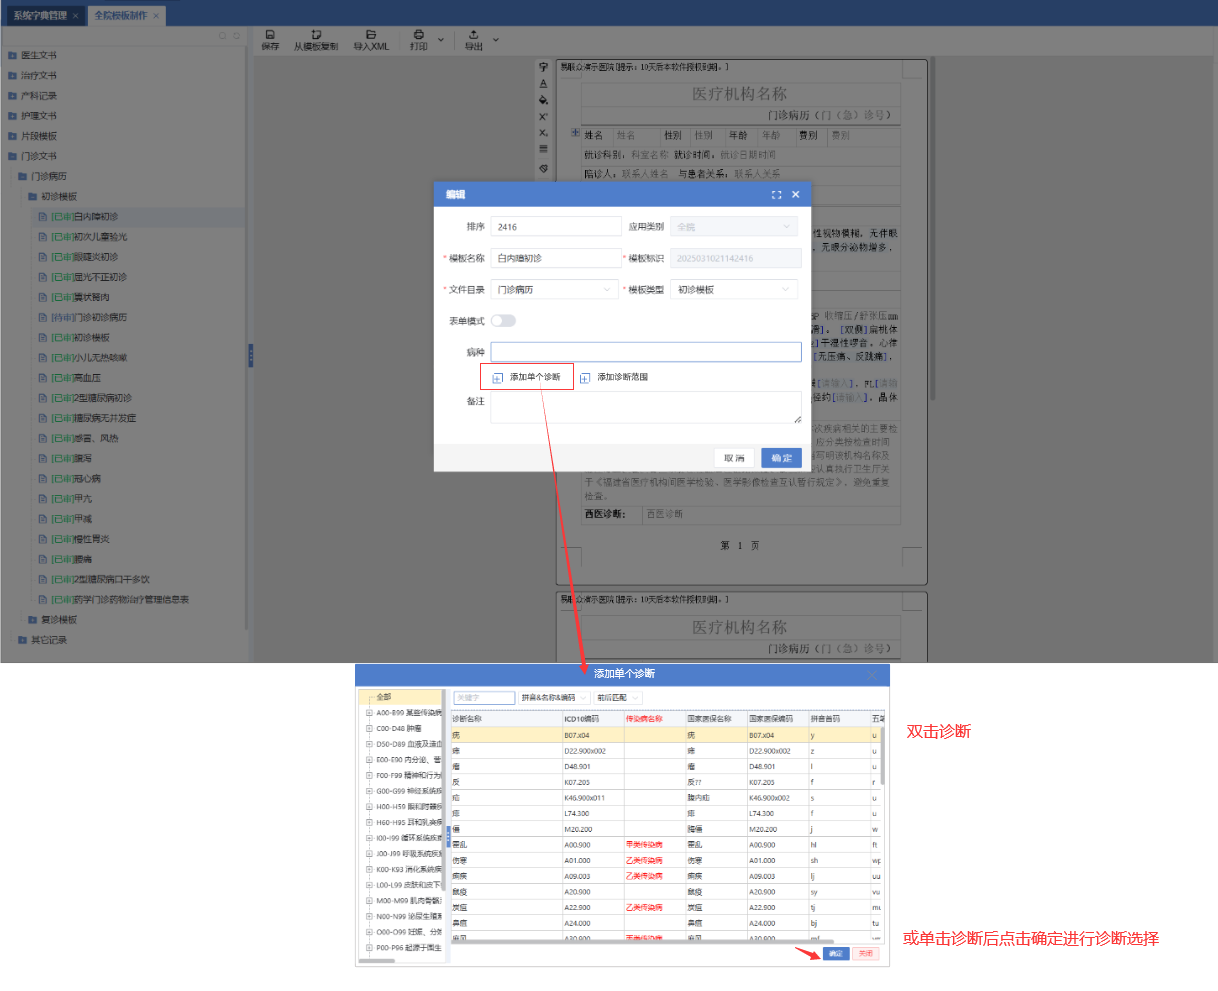The width and height of the screenshot is (1218, 991).
Task: Click the 保存 (save) toolbar icon
Action: 270,35
